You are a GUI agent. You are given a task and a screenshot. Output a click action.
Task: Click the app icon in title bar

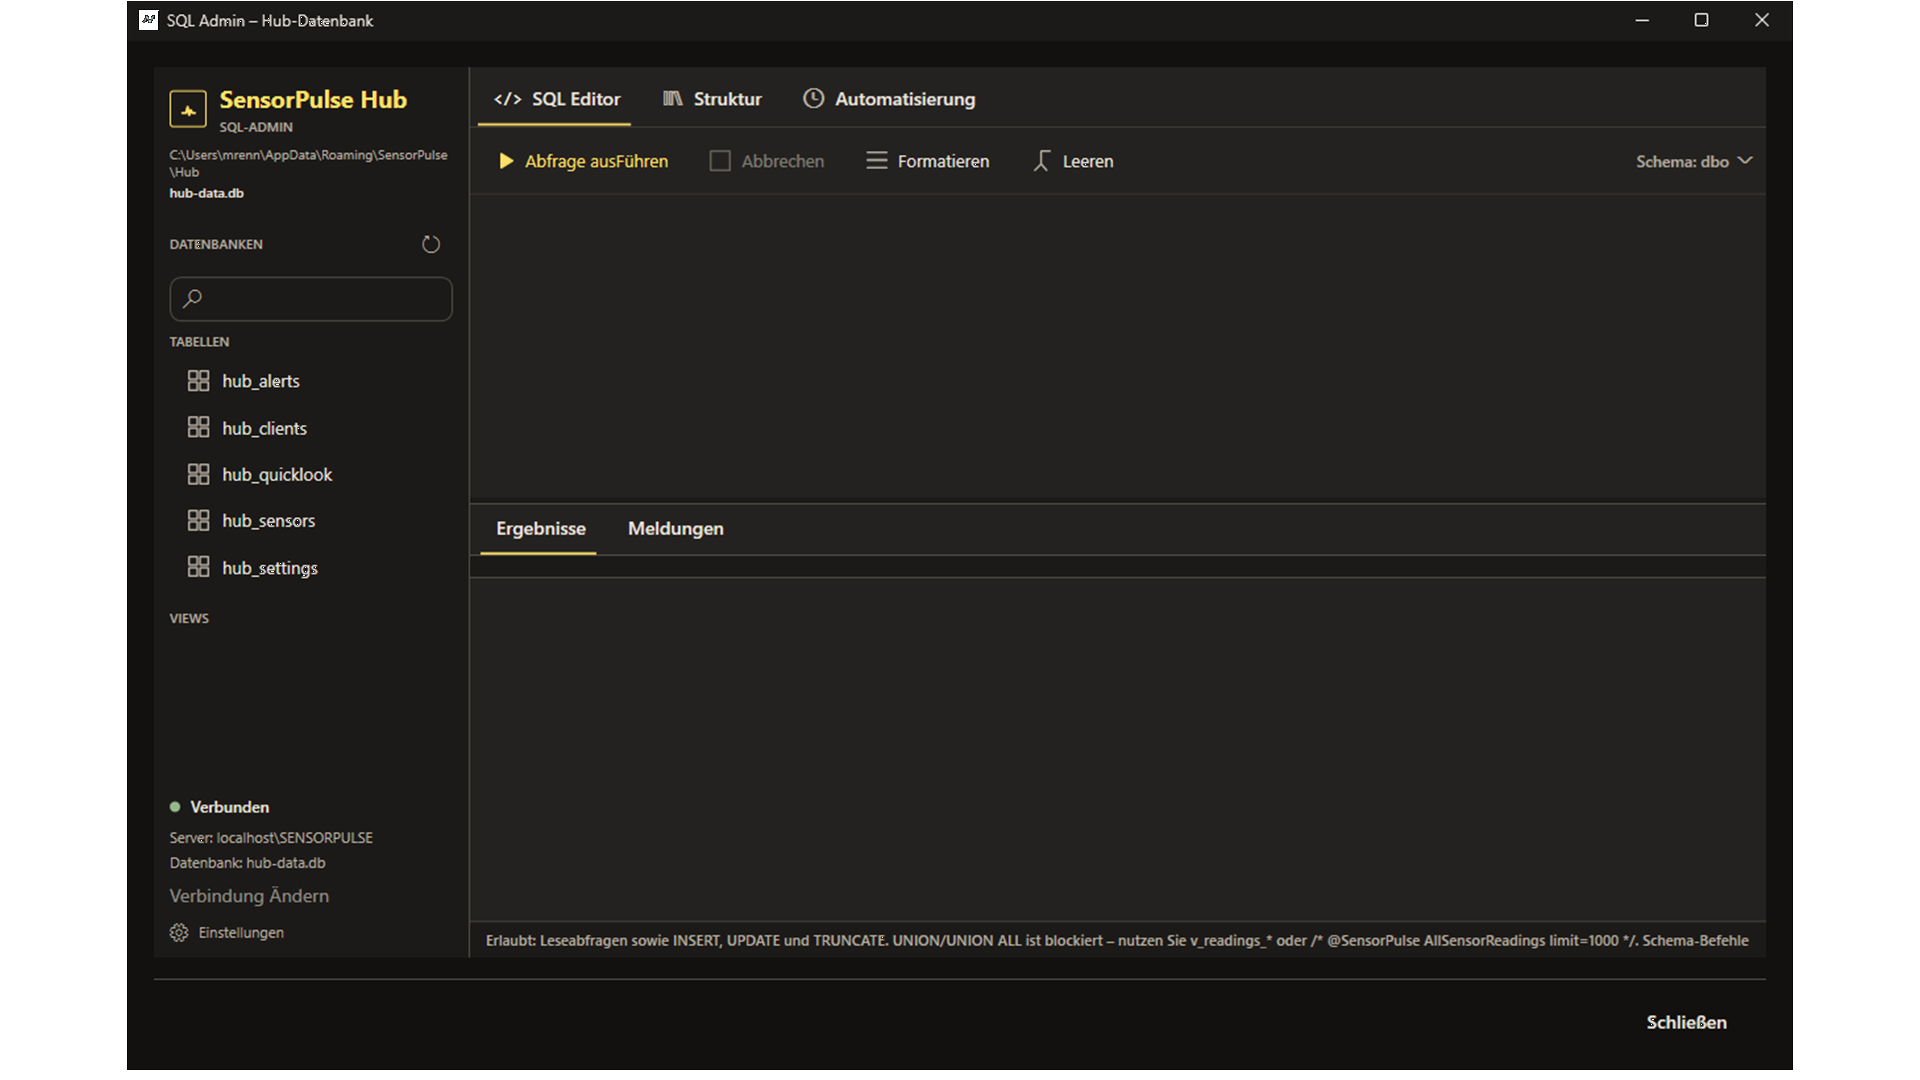[x=148, y=20]
